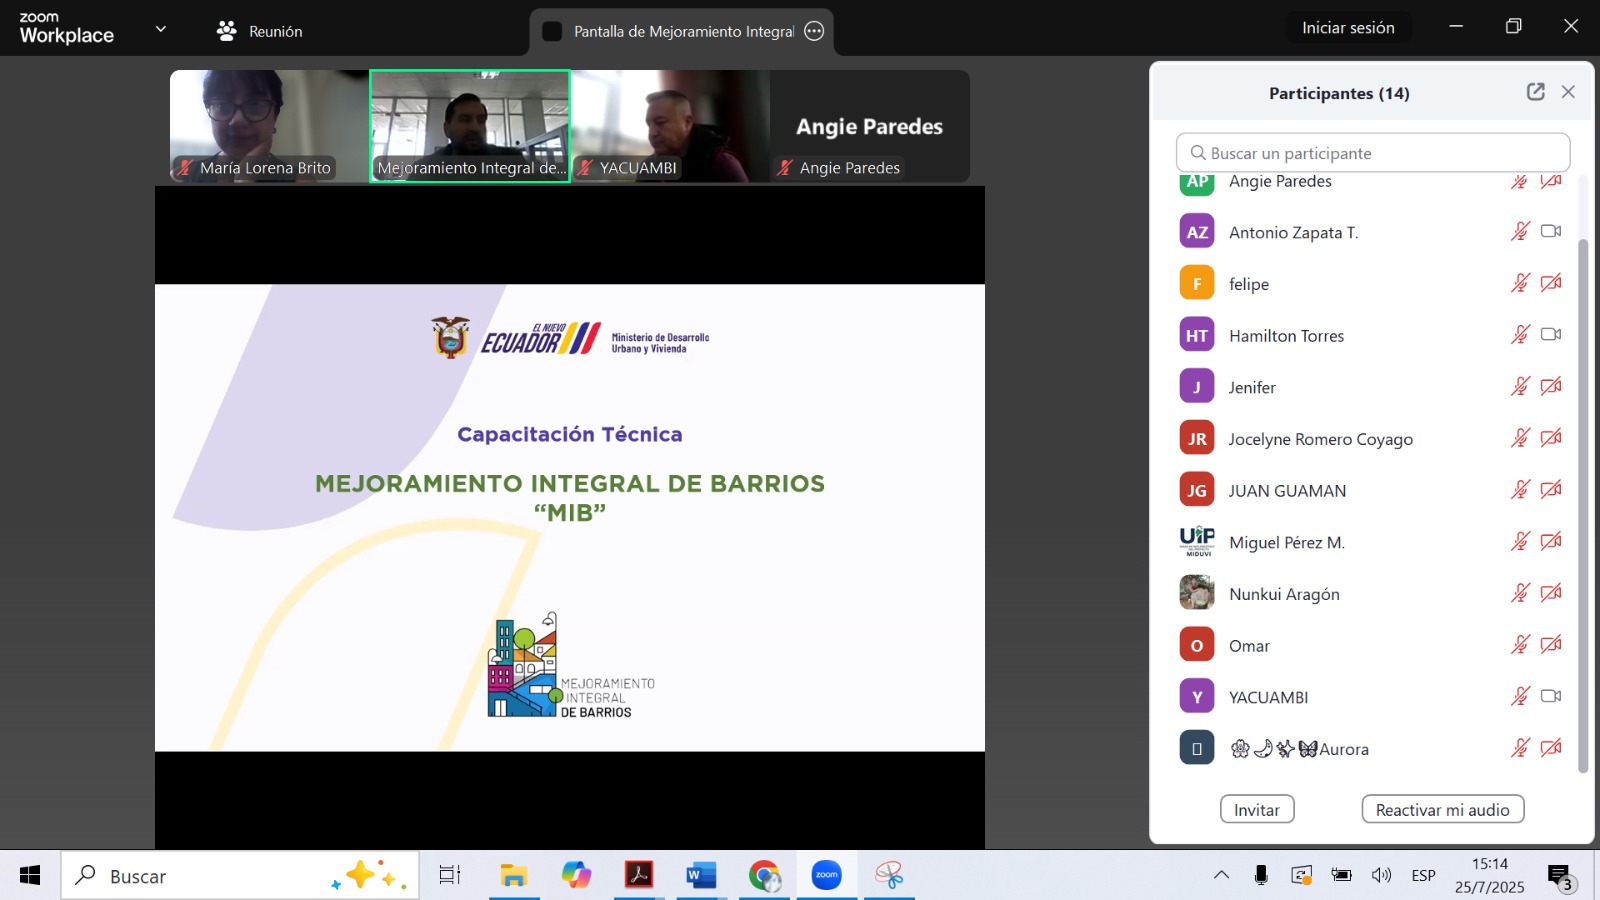Open the Zoom Workplace dropdown chevron
This screenshot has height=900, width=1600.
(160, 29)
